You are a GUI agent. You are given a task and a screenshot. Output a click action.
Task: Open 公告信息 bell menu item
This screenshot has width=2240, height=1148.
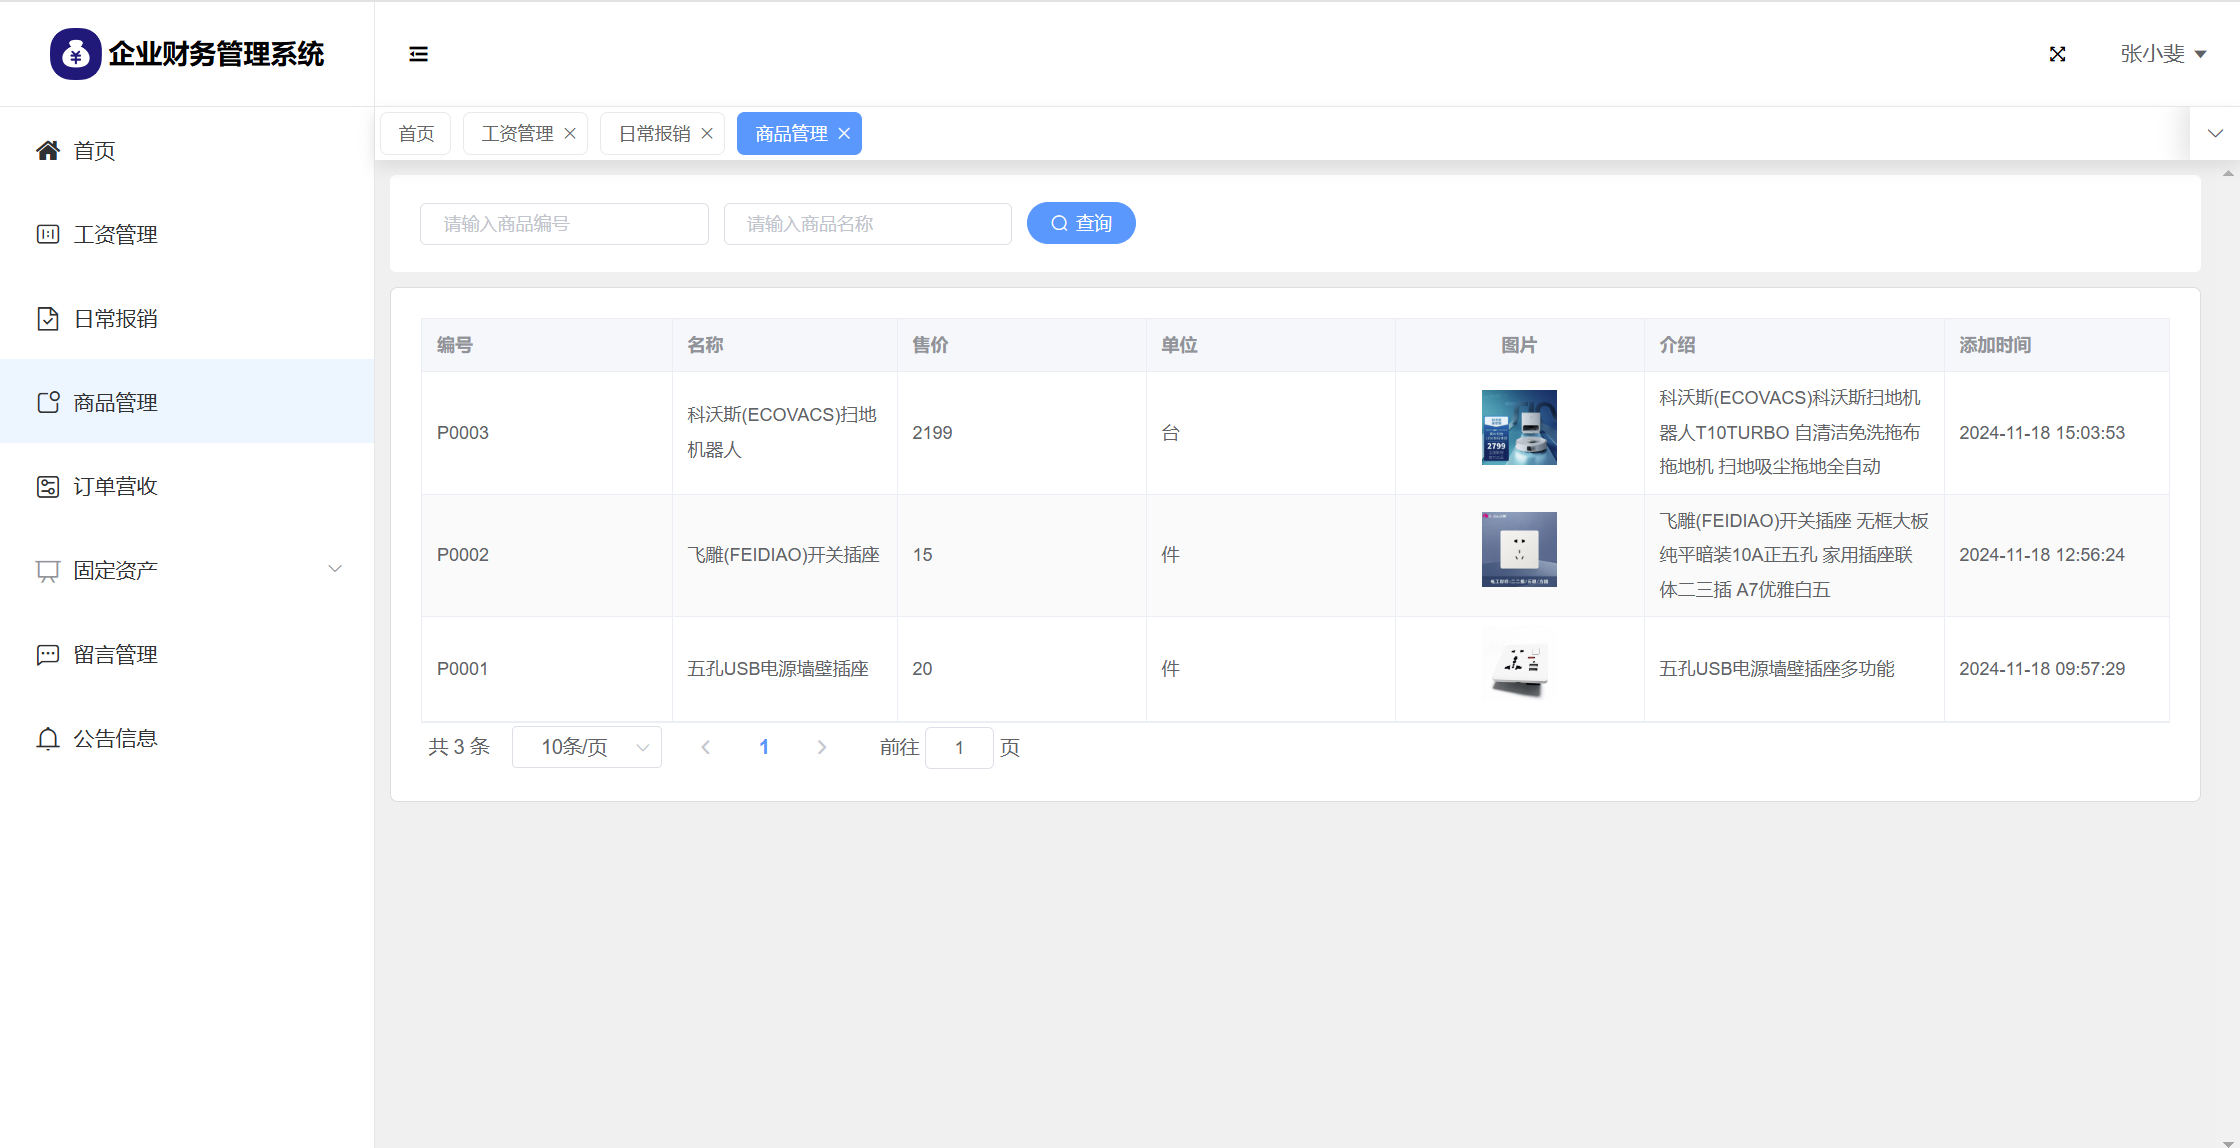coord(115,739)
